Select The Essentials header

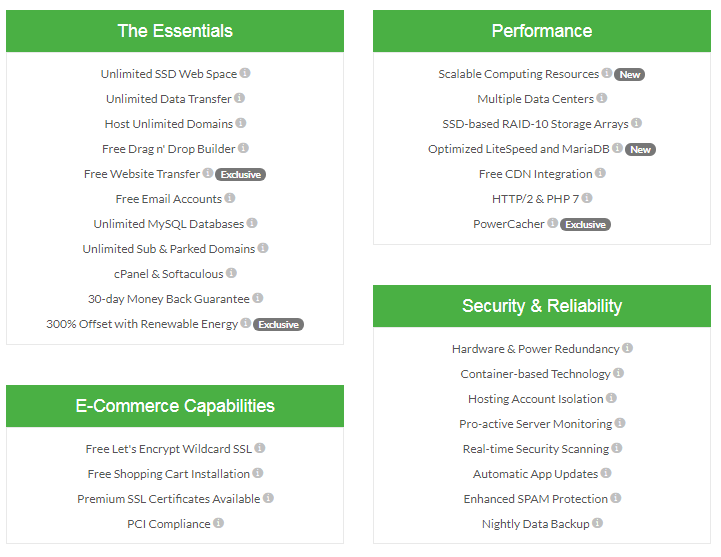(x=175, y=31)
